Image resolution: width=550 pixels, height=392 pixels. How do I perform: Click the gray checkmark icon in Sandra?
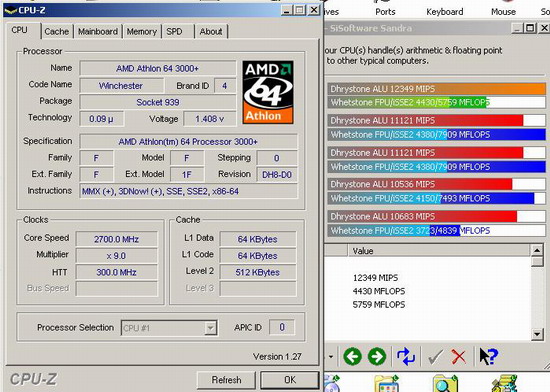tap(435, 357)
